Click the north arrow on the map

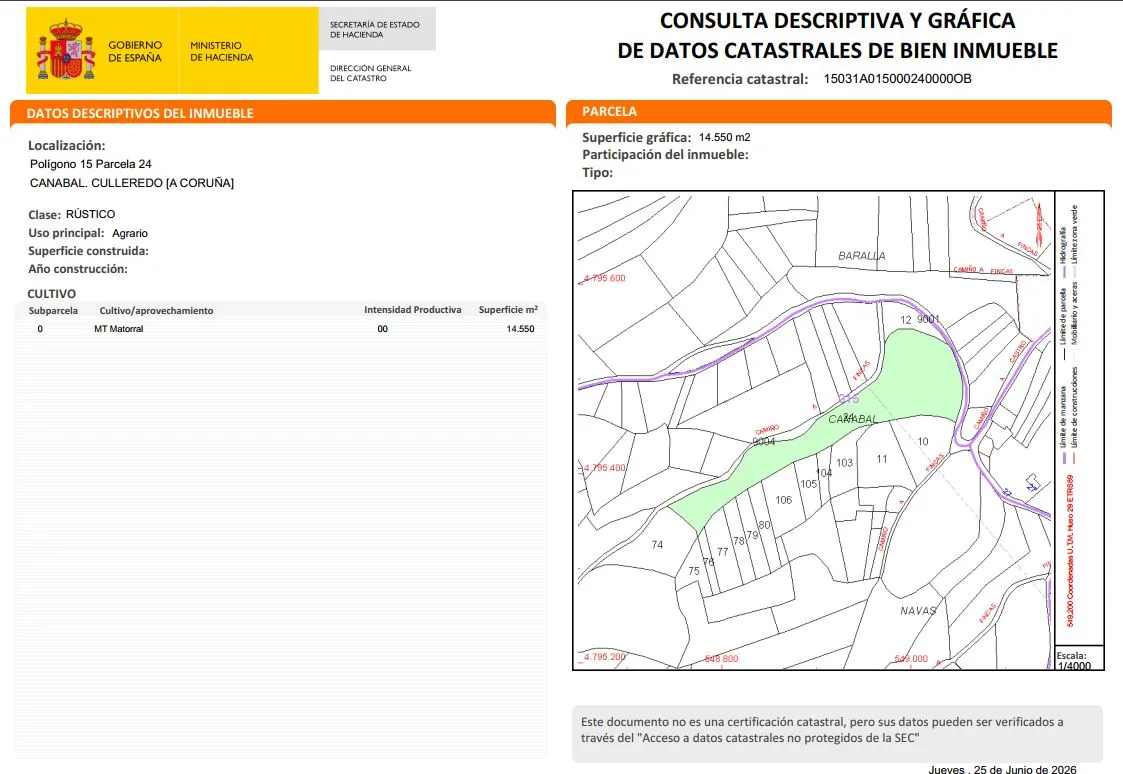pyautogui.click(x=1039, y=225)
